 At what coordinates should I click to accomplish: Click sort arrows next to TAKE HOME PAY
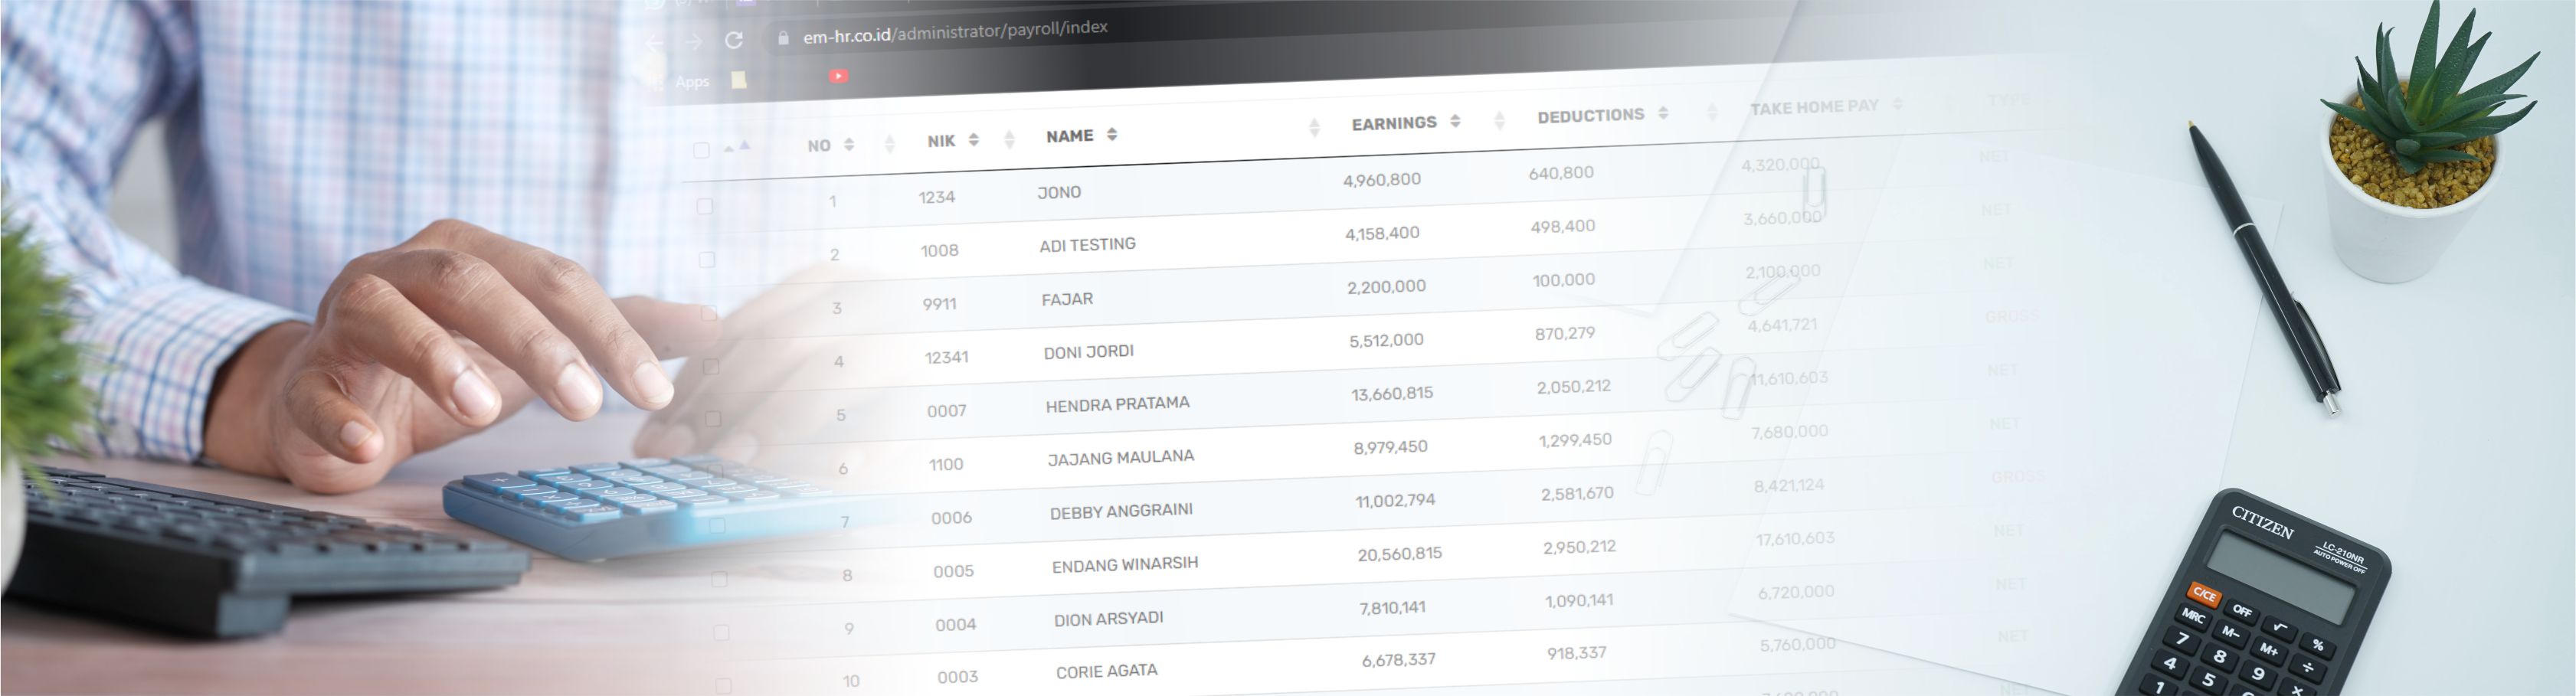1897,103
